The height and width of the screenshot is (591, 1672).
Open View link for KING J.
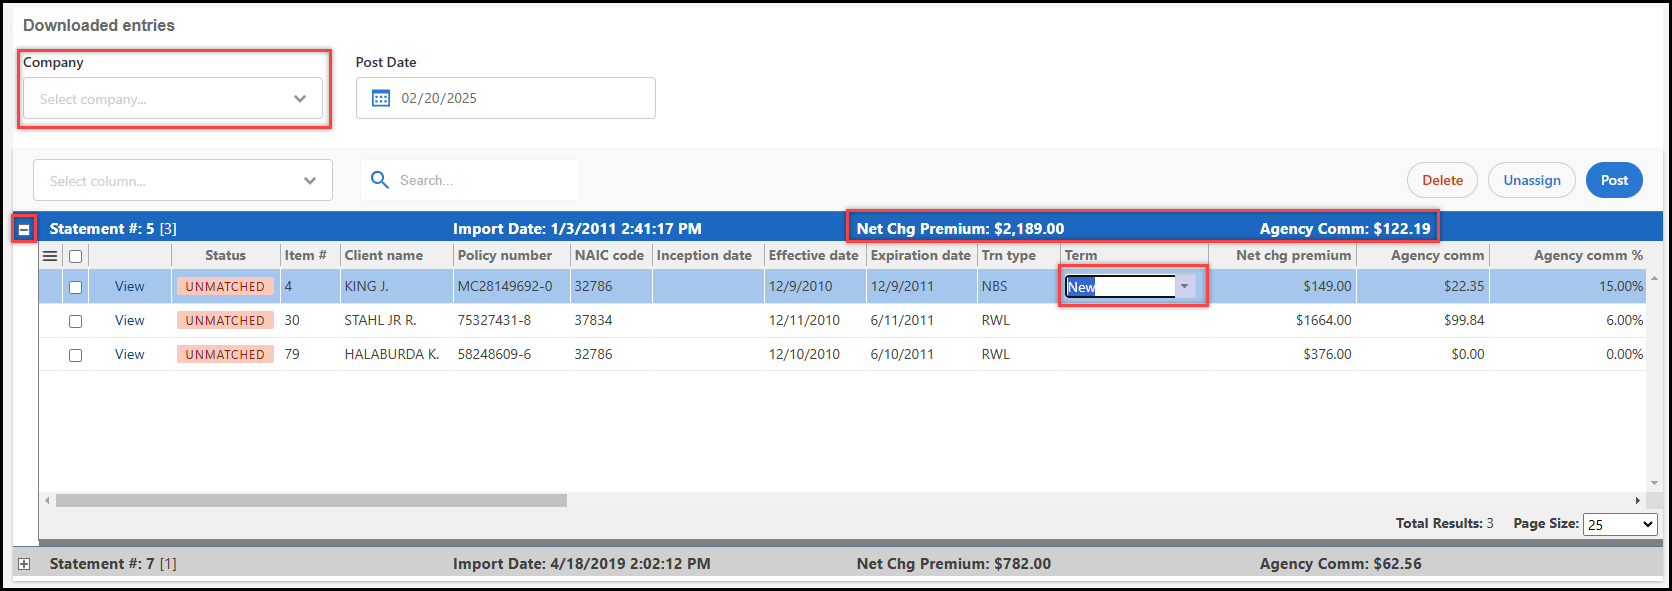click(130, 286)
